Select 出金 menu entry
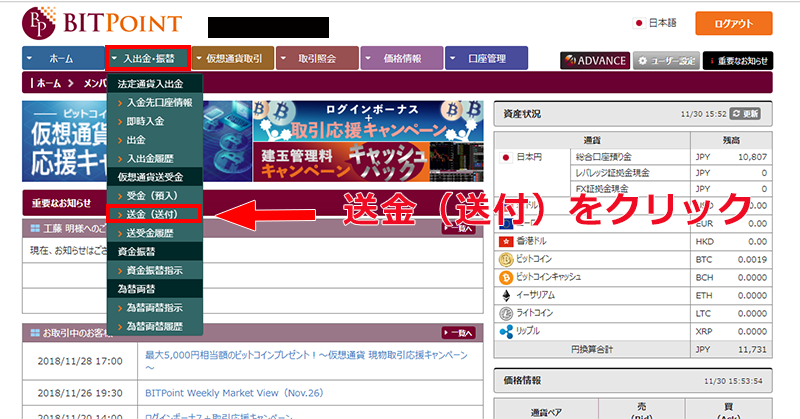800x419 pixels. pos(155,140)
